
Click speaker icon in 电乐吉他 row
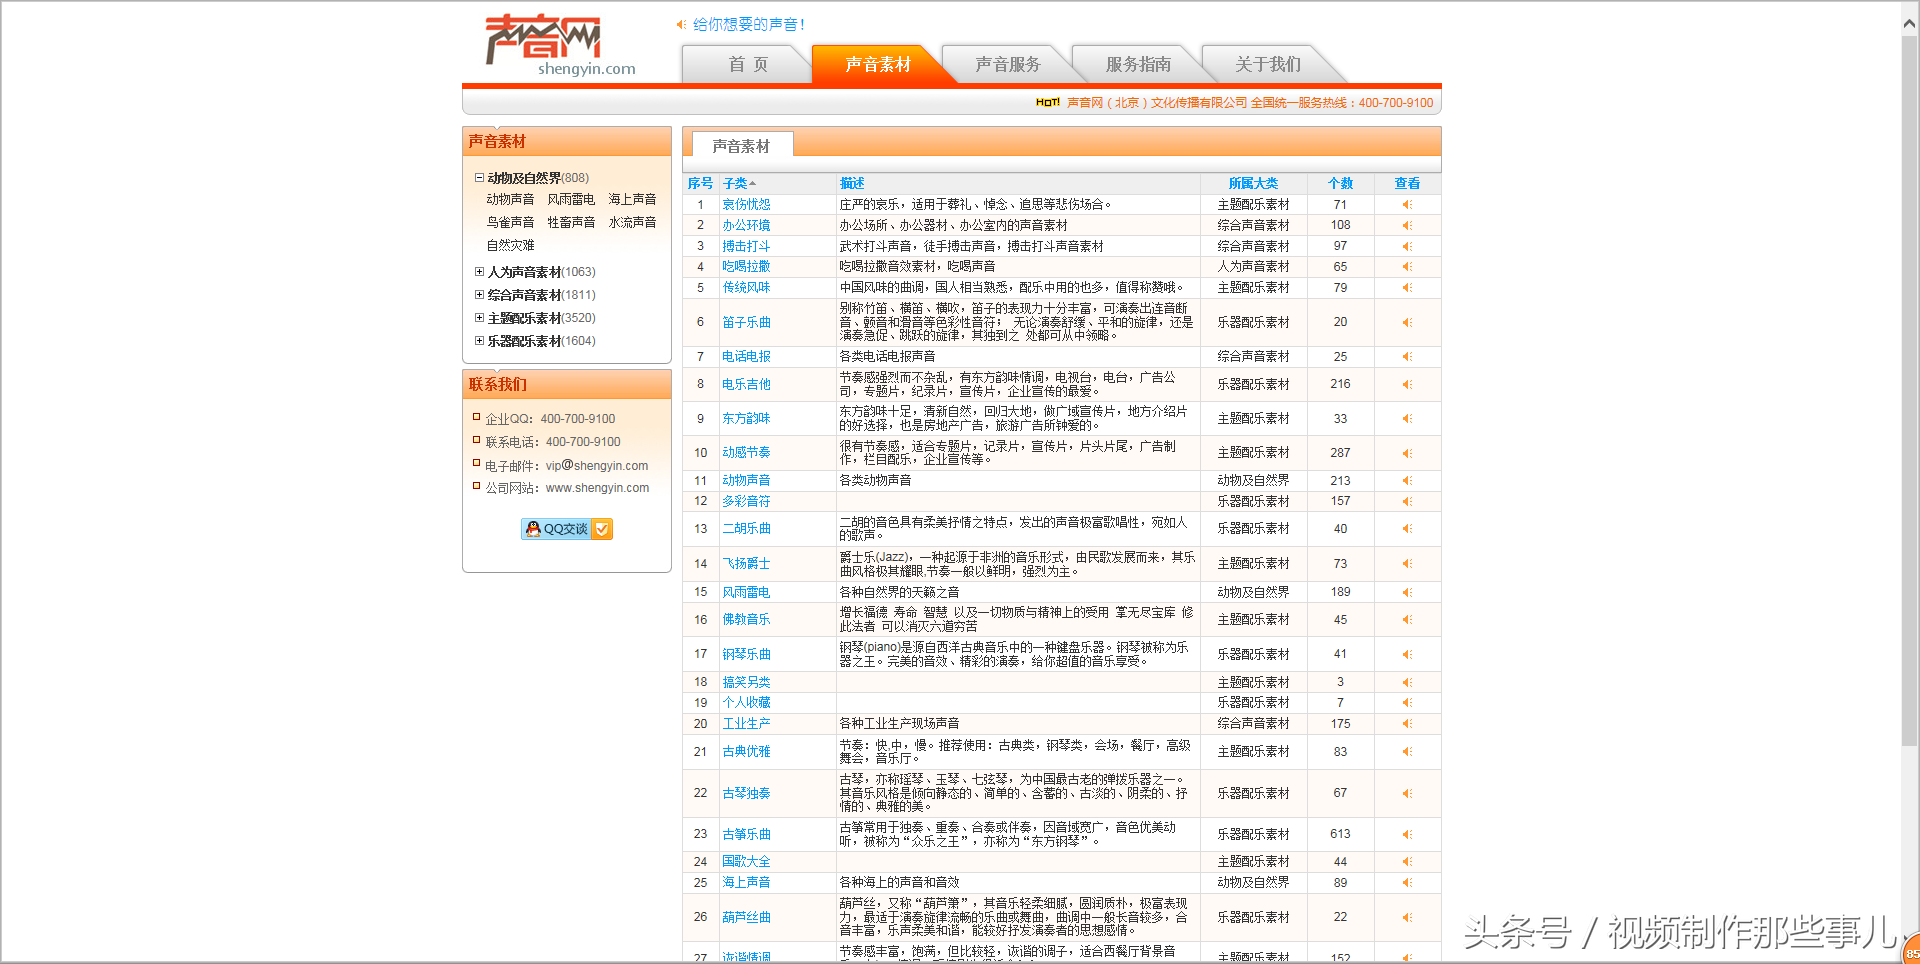click(x=1407, y=384)
